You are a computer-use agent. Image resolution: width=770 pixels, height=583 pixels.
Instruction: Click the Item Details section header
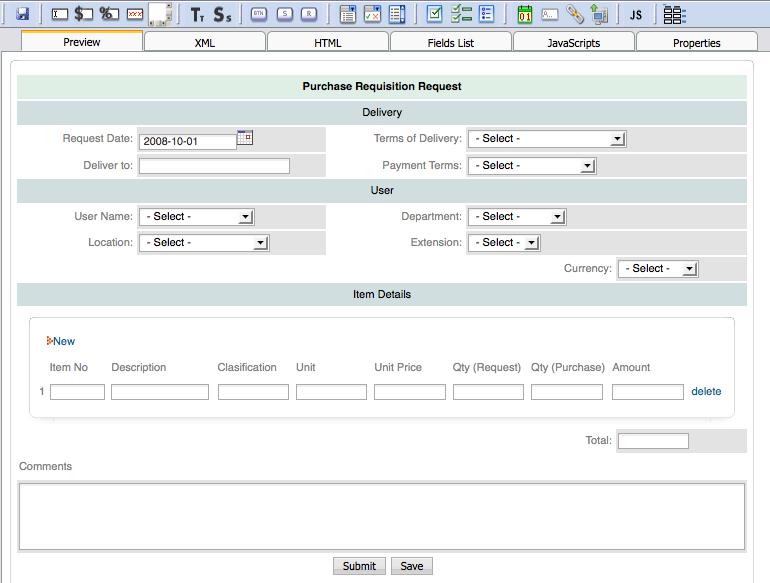(382, 294)
